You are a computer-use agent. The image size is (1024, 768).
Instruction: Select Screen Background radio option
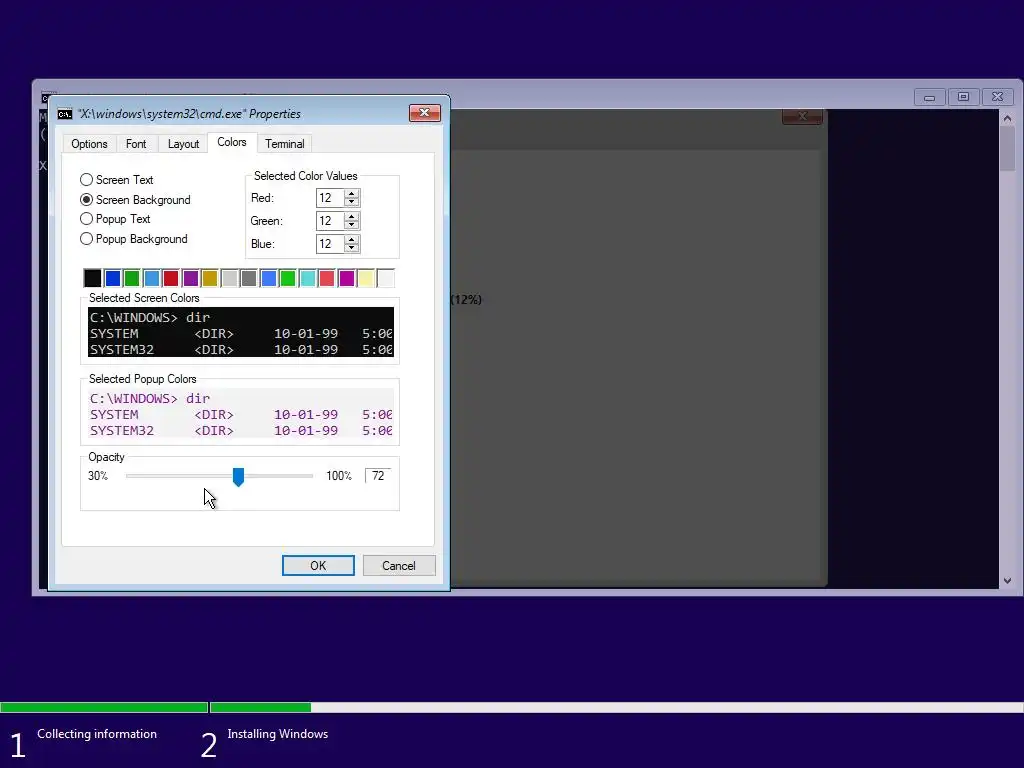click(x=135, y=200)
